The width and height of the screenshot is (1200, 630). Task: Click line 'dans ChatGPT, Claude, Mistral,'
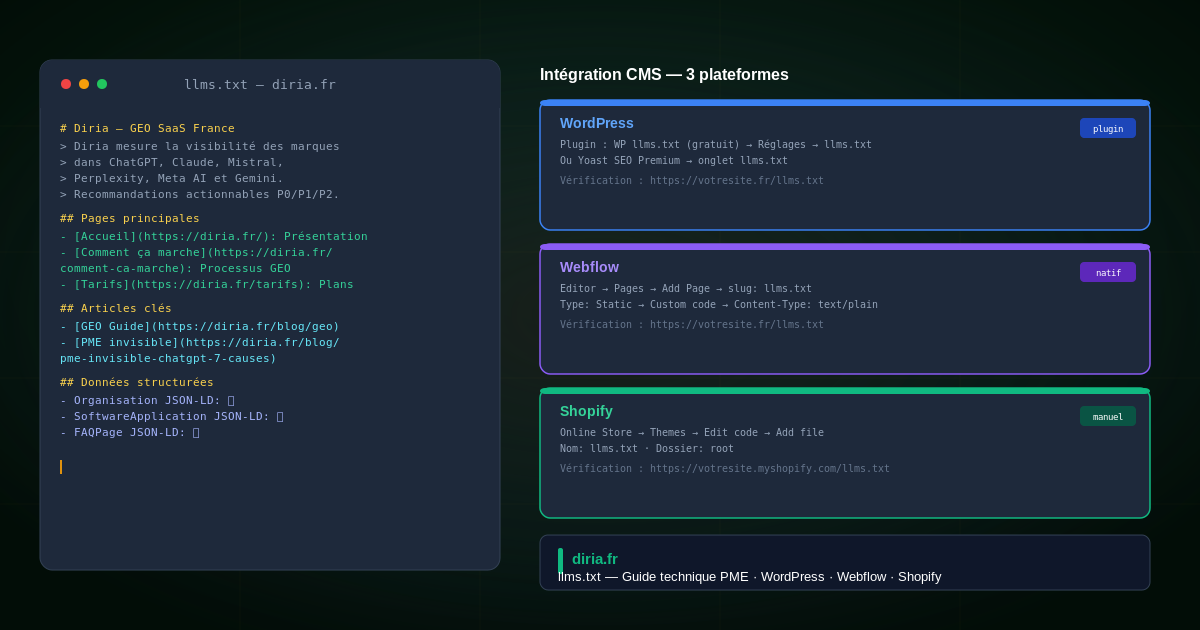coord(172,162)
